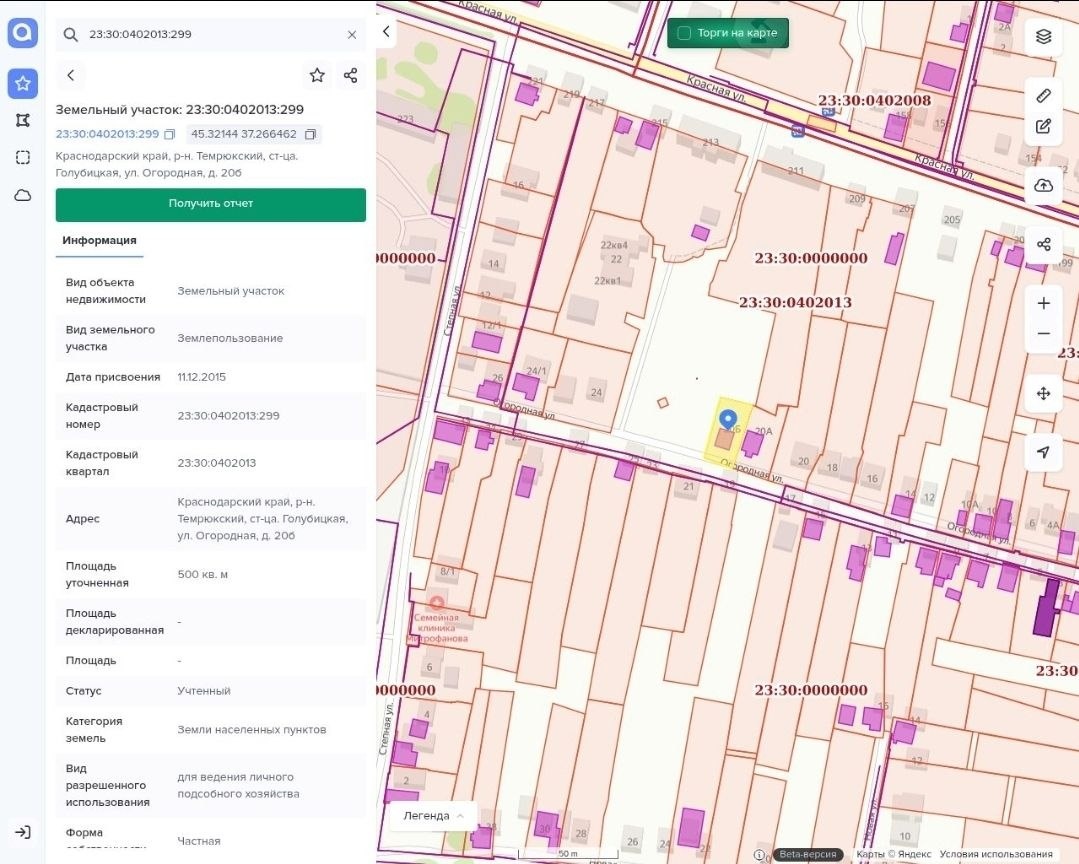The width and height of the screenshot is (1079, 864).
Task: Copy the cadastral number 23:30:0402013:299
Action: tap(170, 134)
